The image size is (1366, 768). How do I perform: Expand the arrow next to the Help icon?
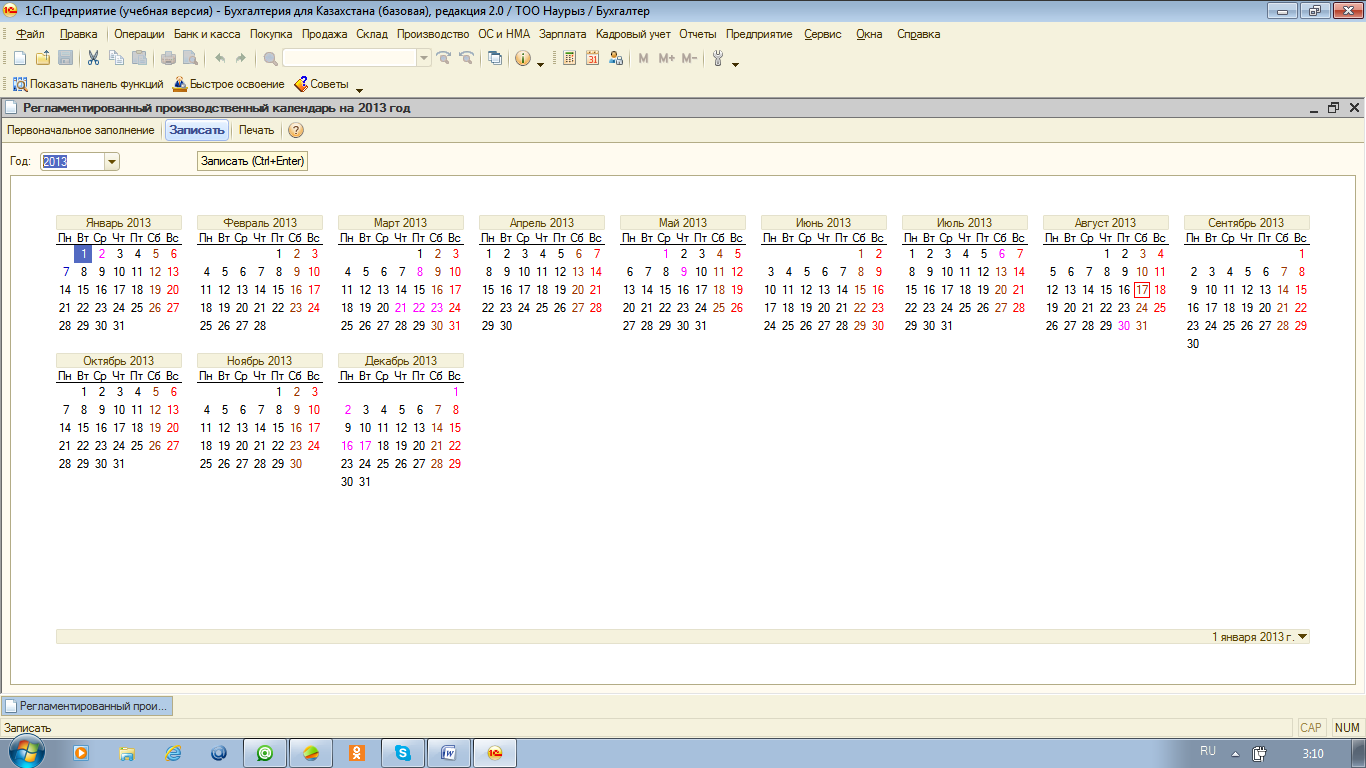[540, 65]
